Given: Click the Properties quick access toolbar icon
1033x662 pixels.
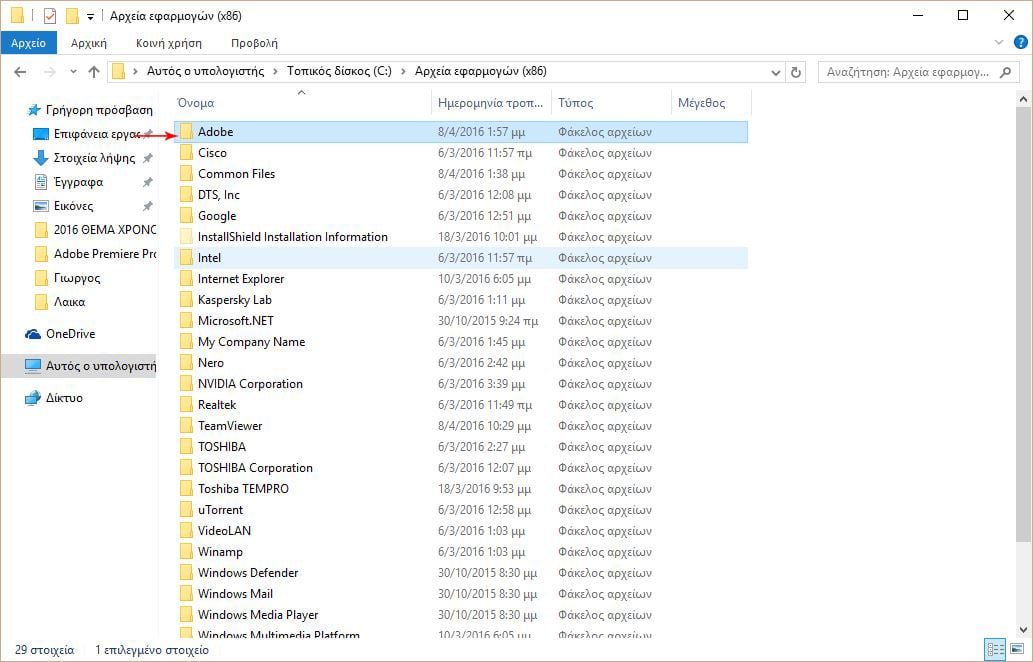Looking at the screenshot, I should (50, 16).
